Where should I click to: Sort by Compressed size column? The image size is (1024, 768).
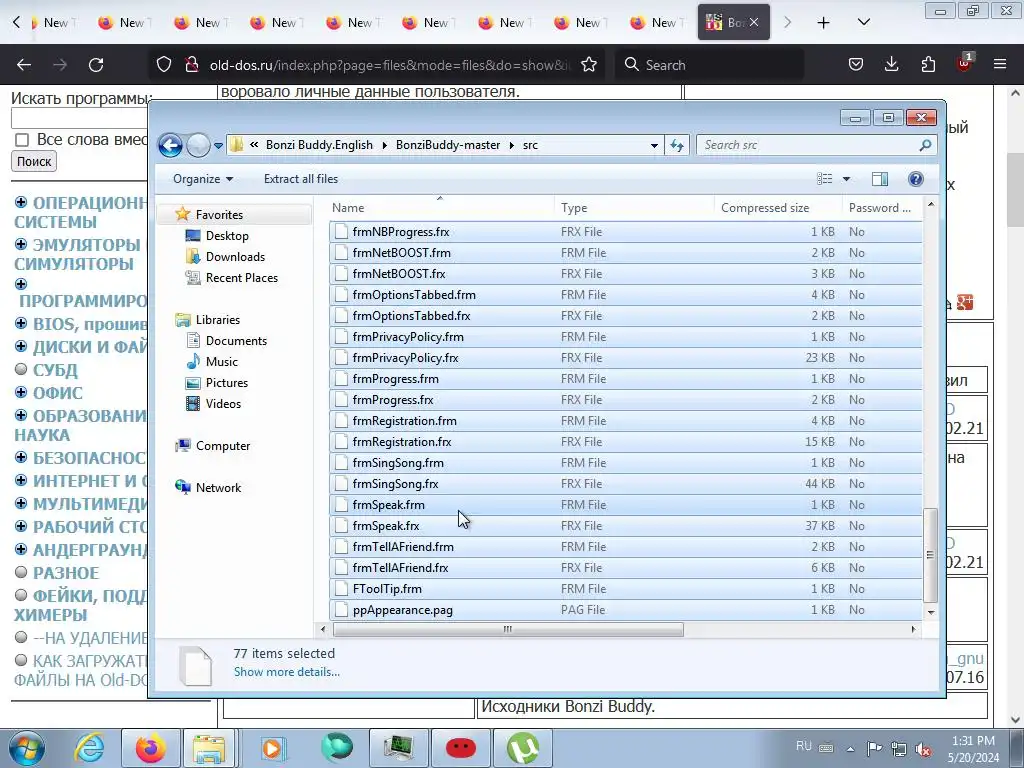pos(778,208)
